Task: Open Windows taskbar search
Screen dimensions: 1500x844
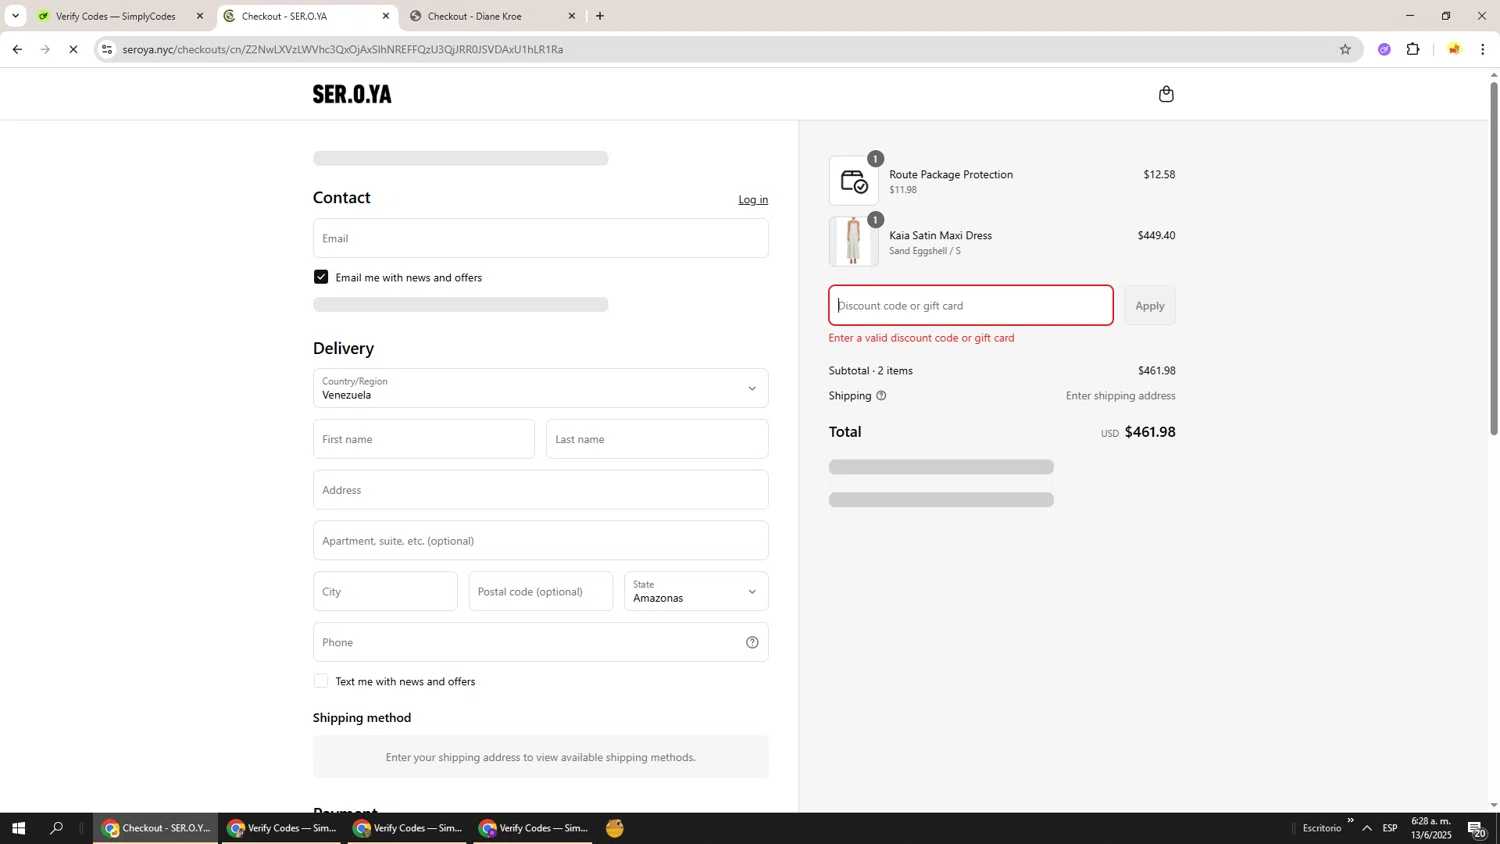Action: pos(56,828)
